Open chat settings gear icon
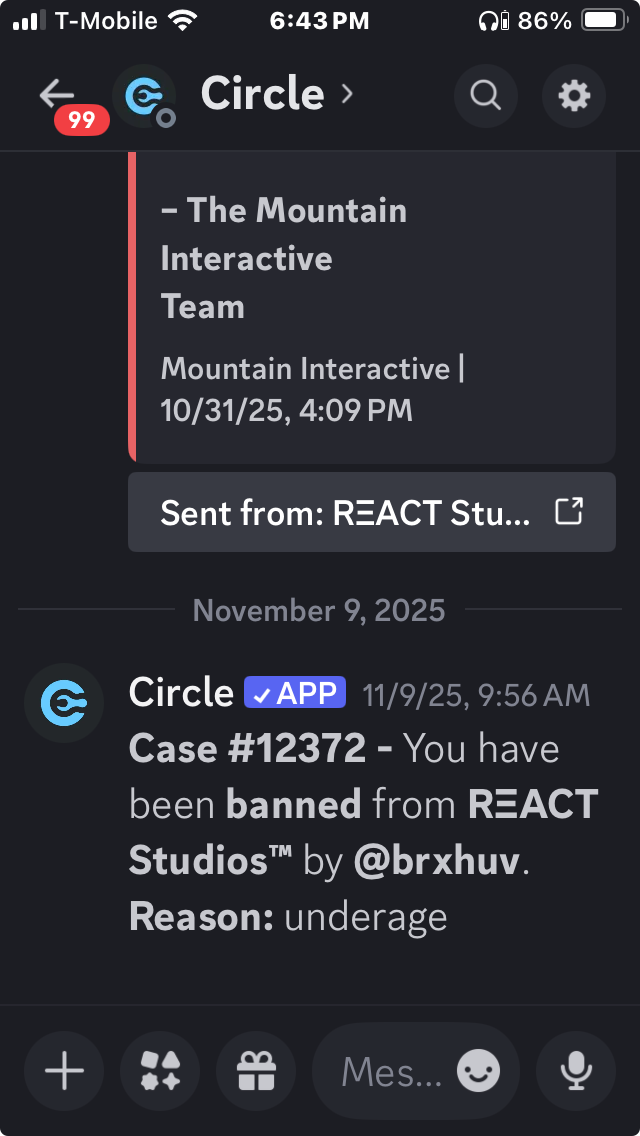Viewport: 640px width, 1136px height. [x=574, y=96]
